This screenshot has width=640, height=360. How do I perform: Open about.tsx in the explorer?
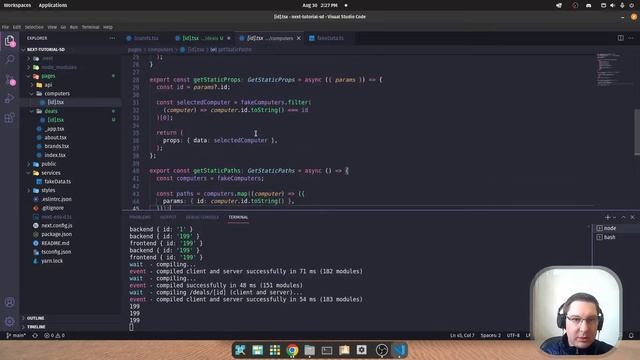(x=70, y=138)
